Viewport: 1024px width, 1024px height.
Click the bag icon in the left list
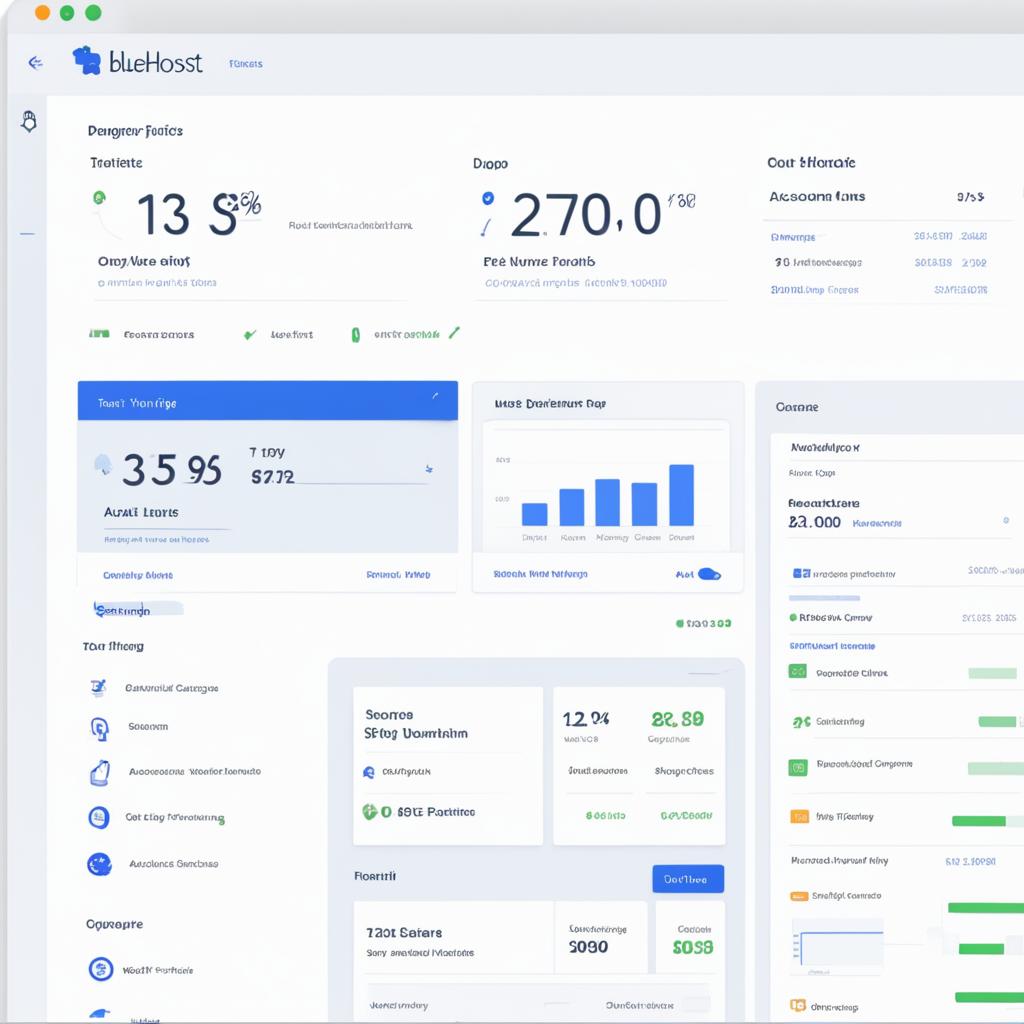click(99, 773)
